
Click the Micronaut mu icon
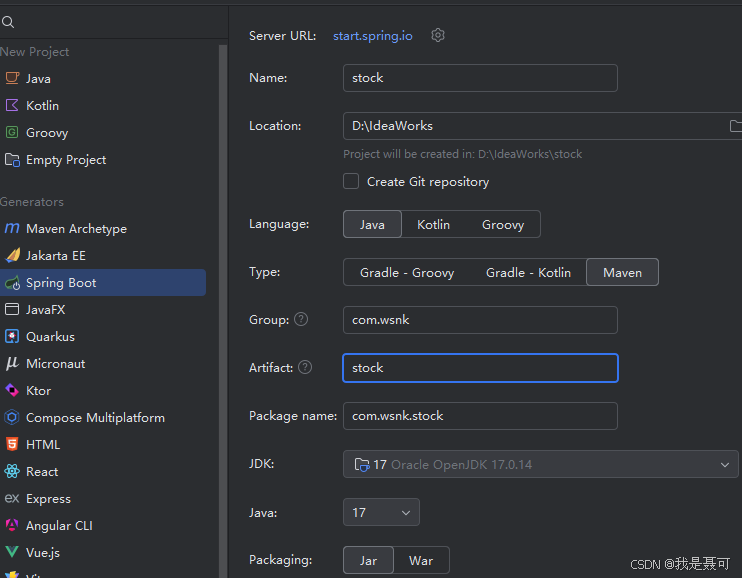pos(12,363)
